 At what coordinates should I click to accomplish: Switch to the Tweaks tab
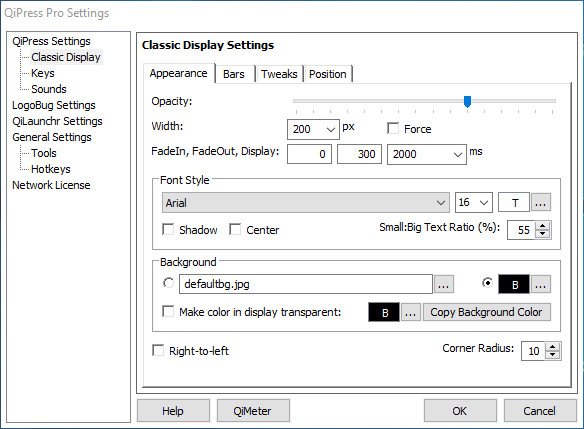point(279,74)
